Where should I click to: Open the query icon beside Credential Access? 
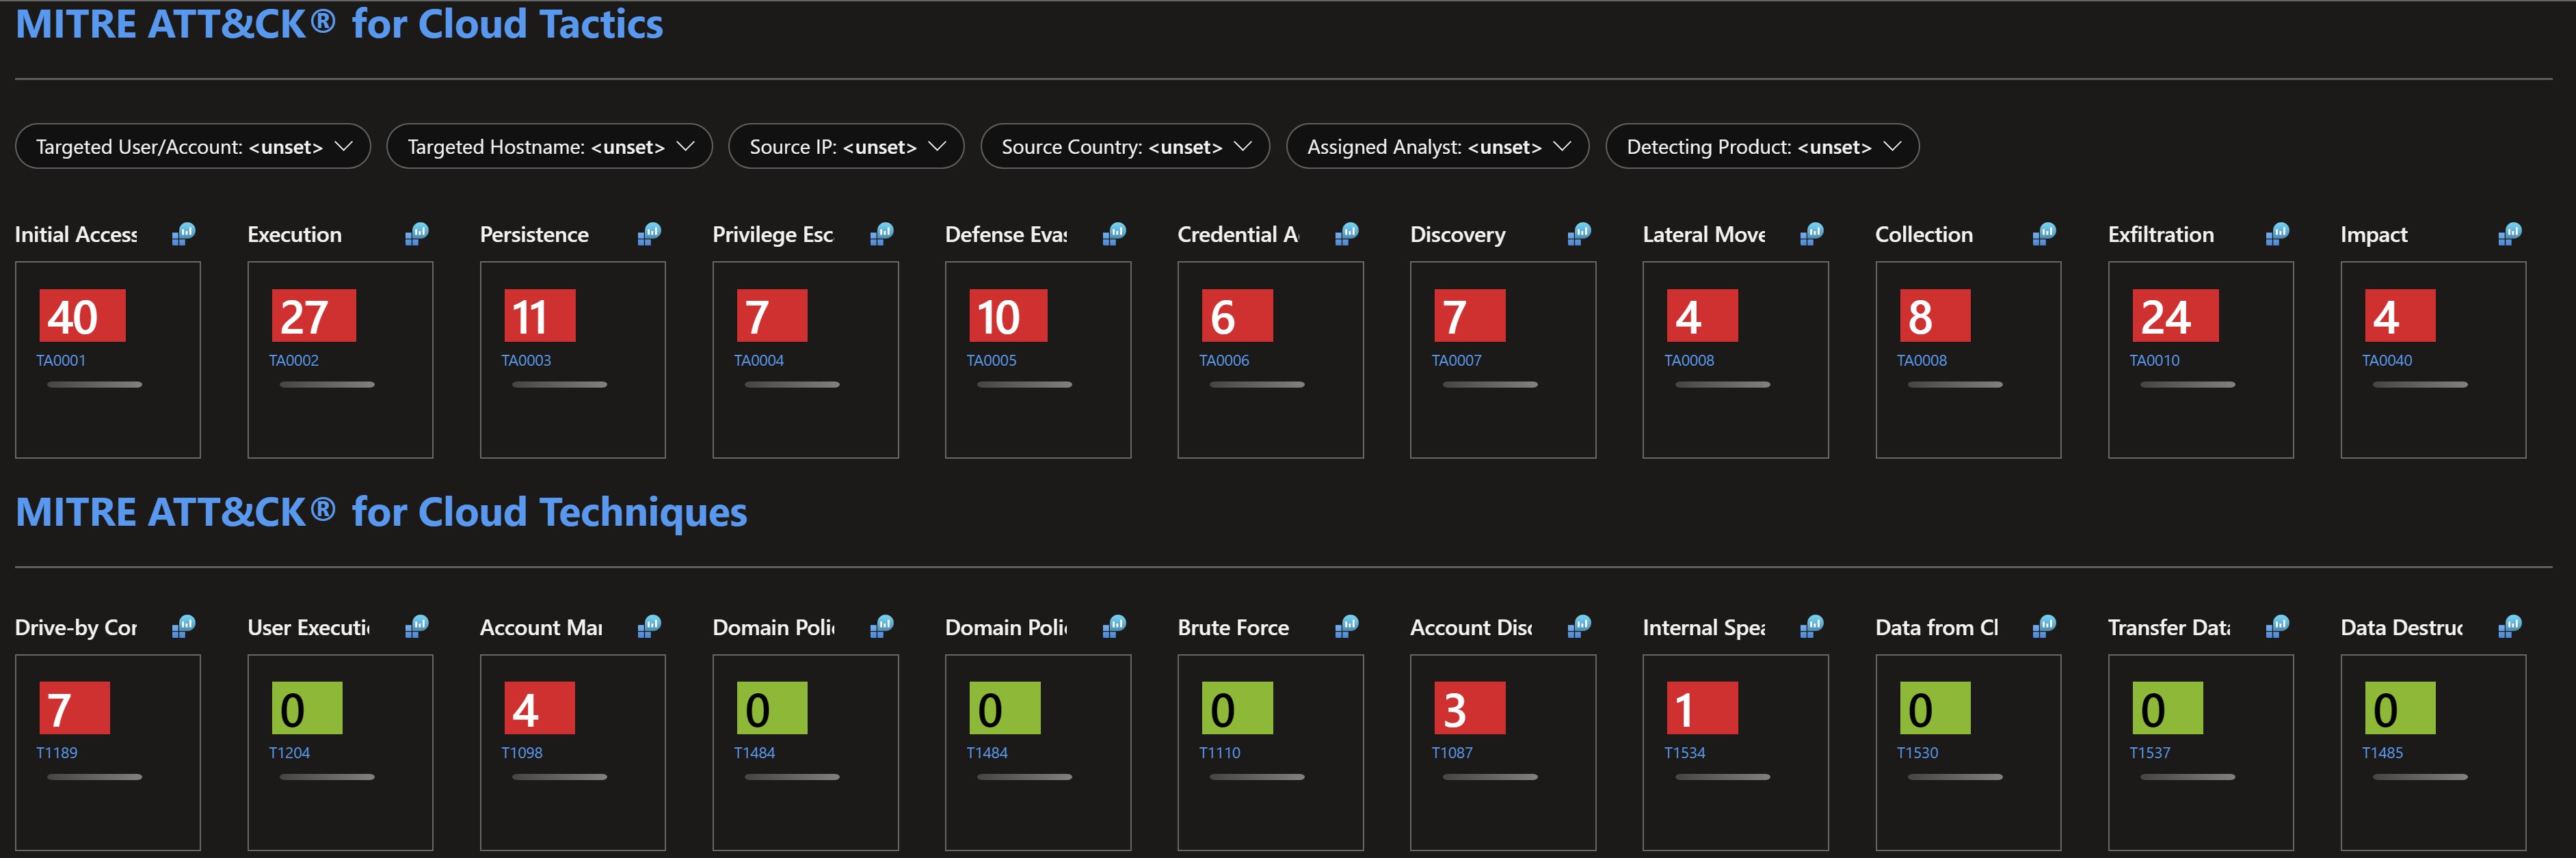click(1347, 234)
